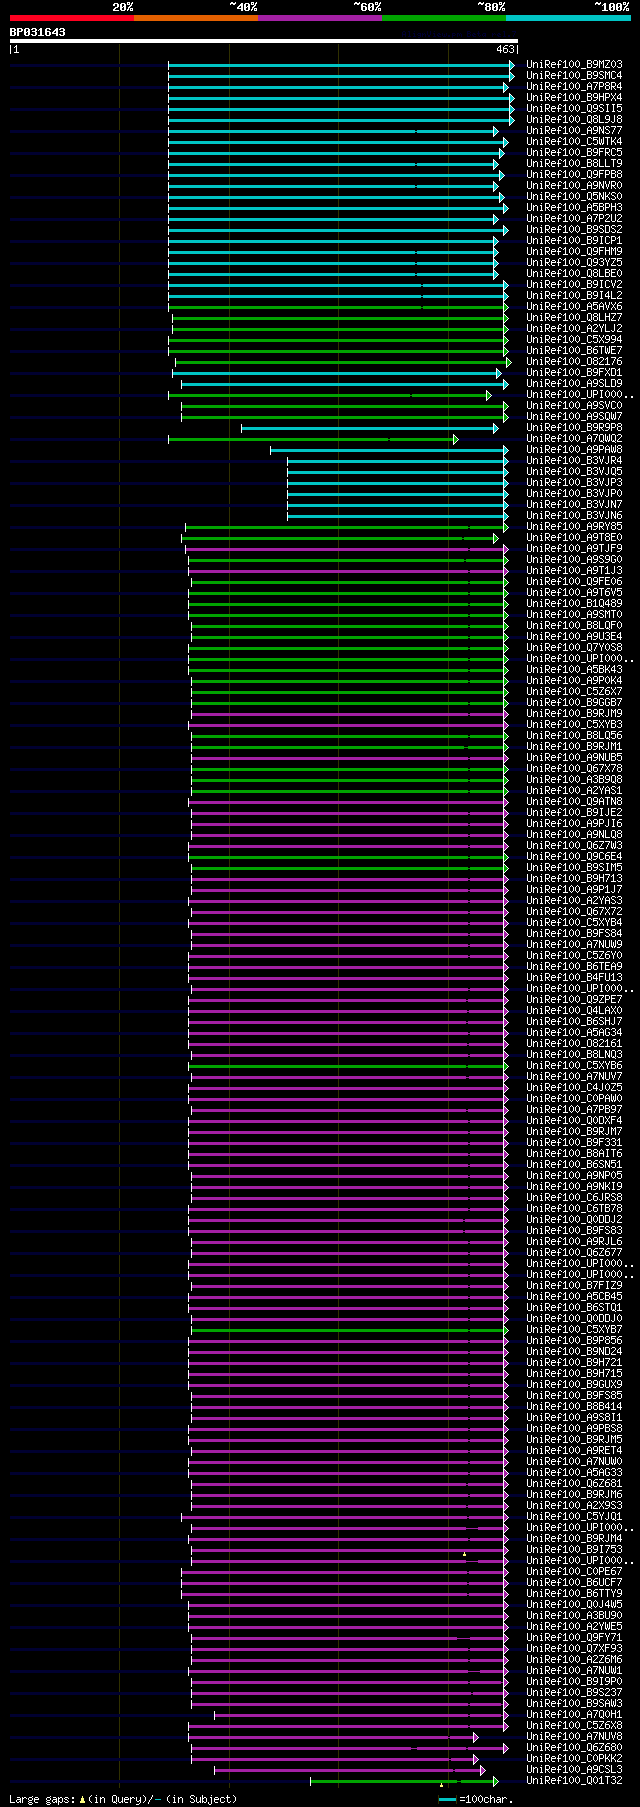This screenshot has height=1807, width=640.
Task: Click the cyan alignment bar for UniRef100_B3VJP3
Action: (x=397, y=482)
